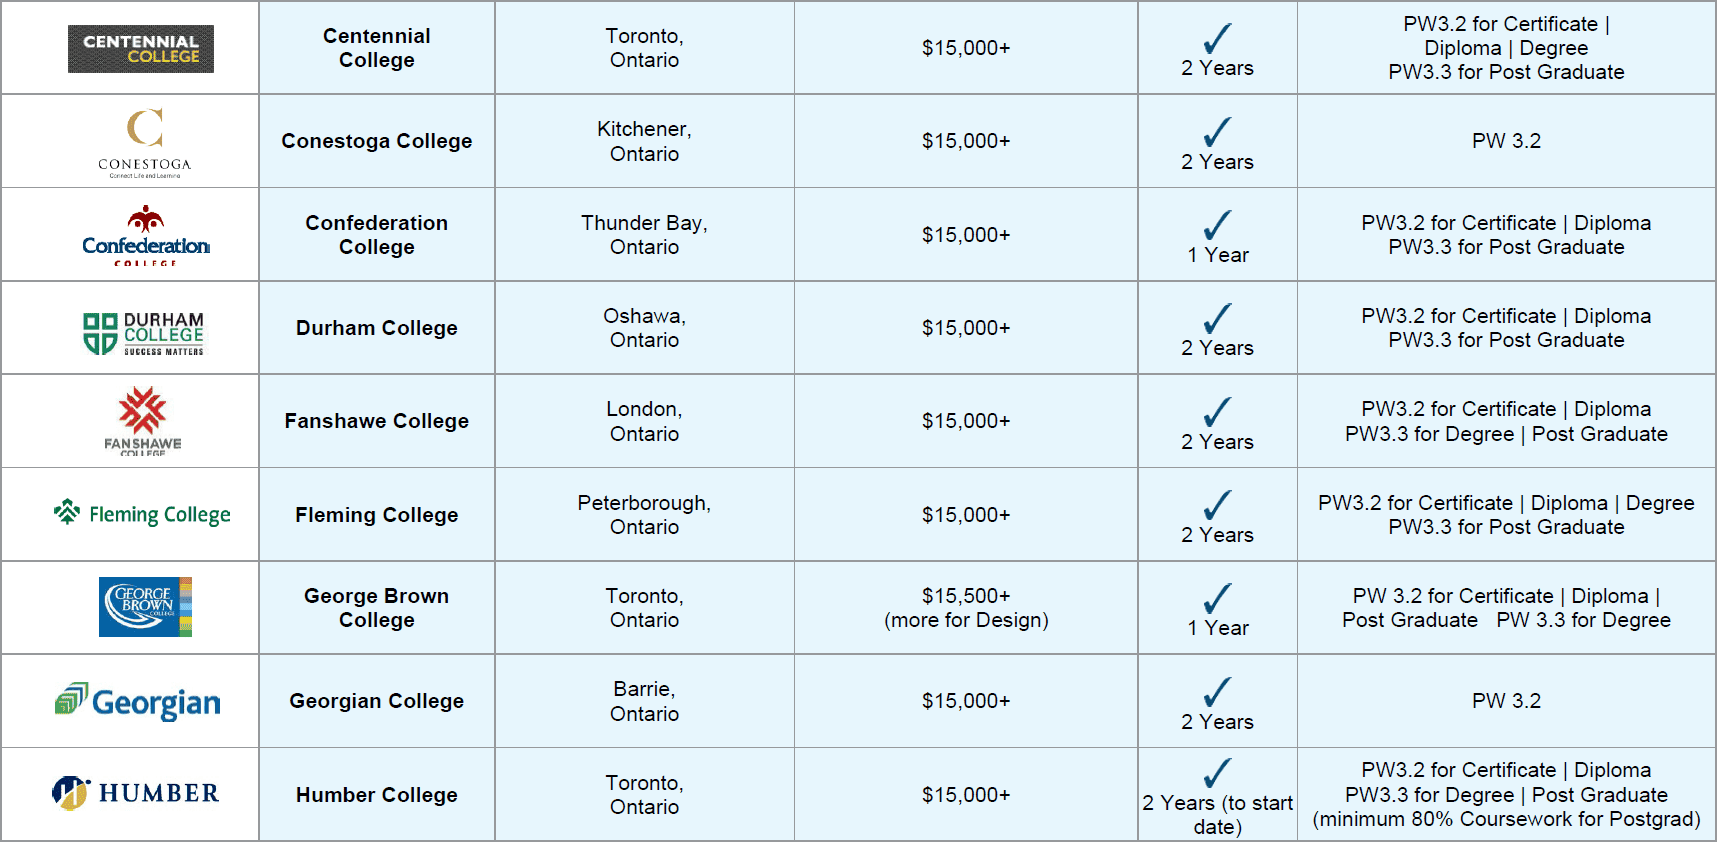Click the Centennial College logo
The image size is (1717, 842).
point(141,49)
